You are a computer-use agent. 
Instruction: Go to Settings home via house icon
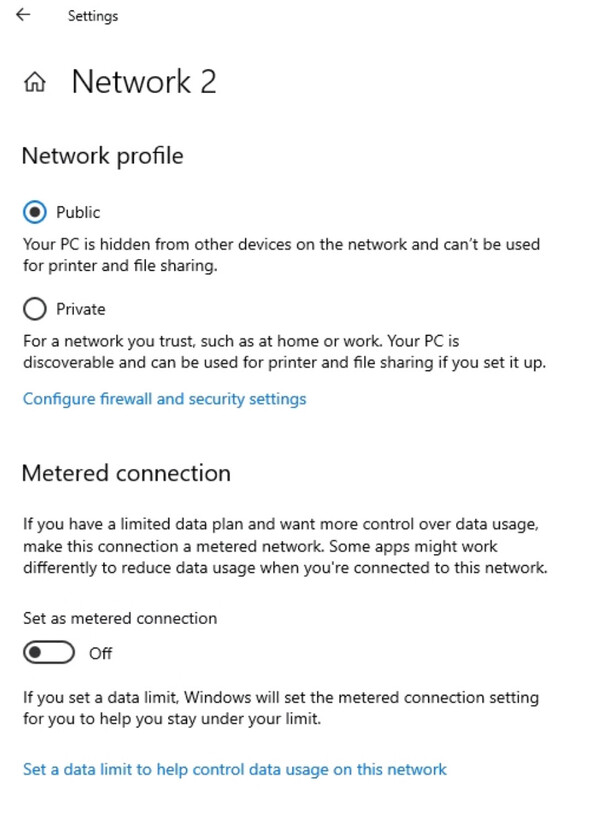click(35, 83)
